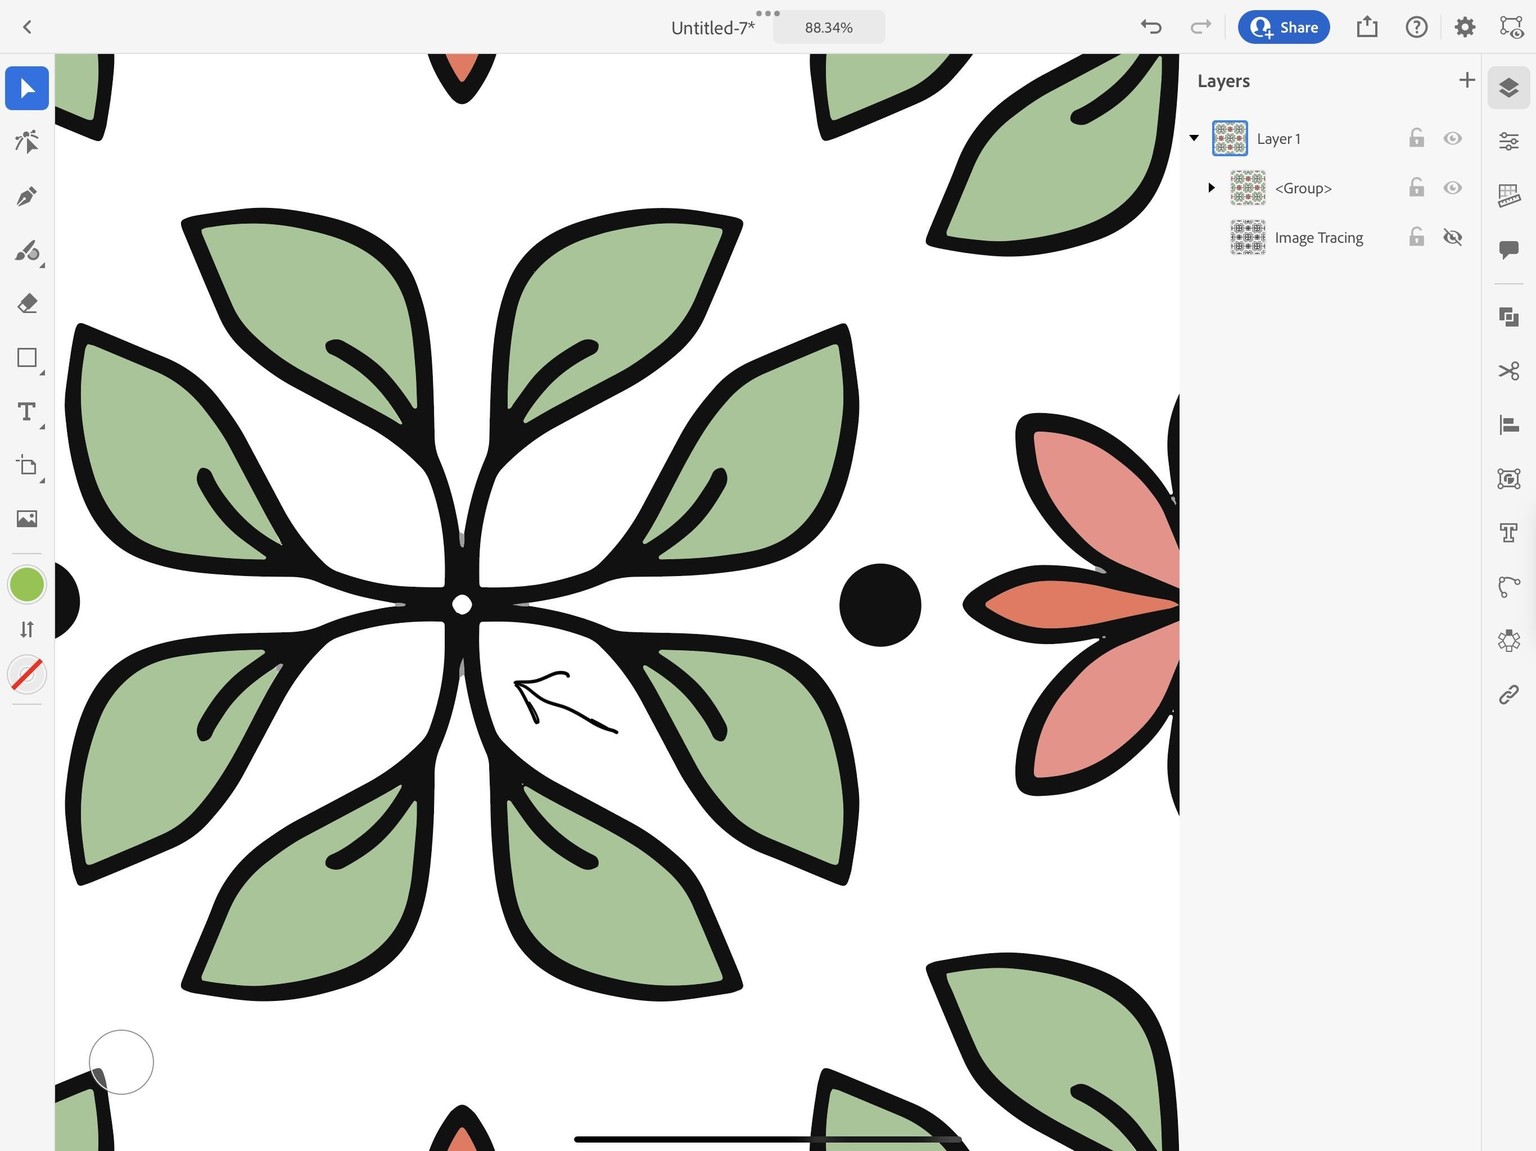
Task: Select the Direct Selection tool
Action: click(27, 142)
